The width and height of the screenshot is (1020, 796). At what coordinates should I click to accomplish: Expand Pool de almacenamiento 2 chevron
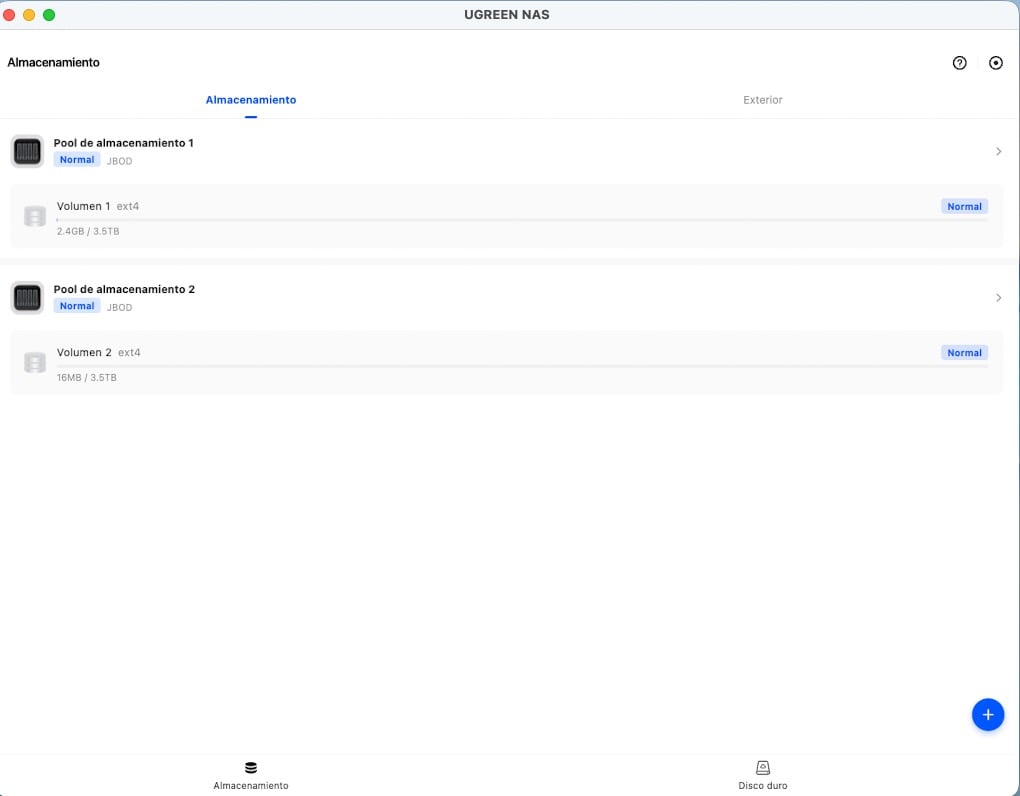(x=998, y=298)
